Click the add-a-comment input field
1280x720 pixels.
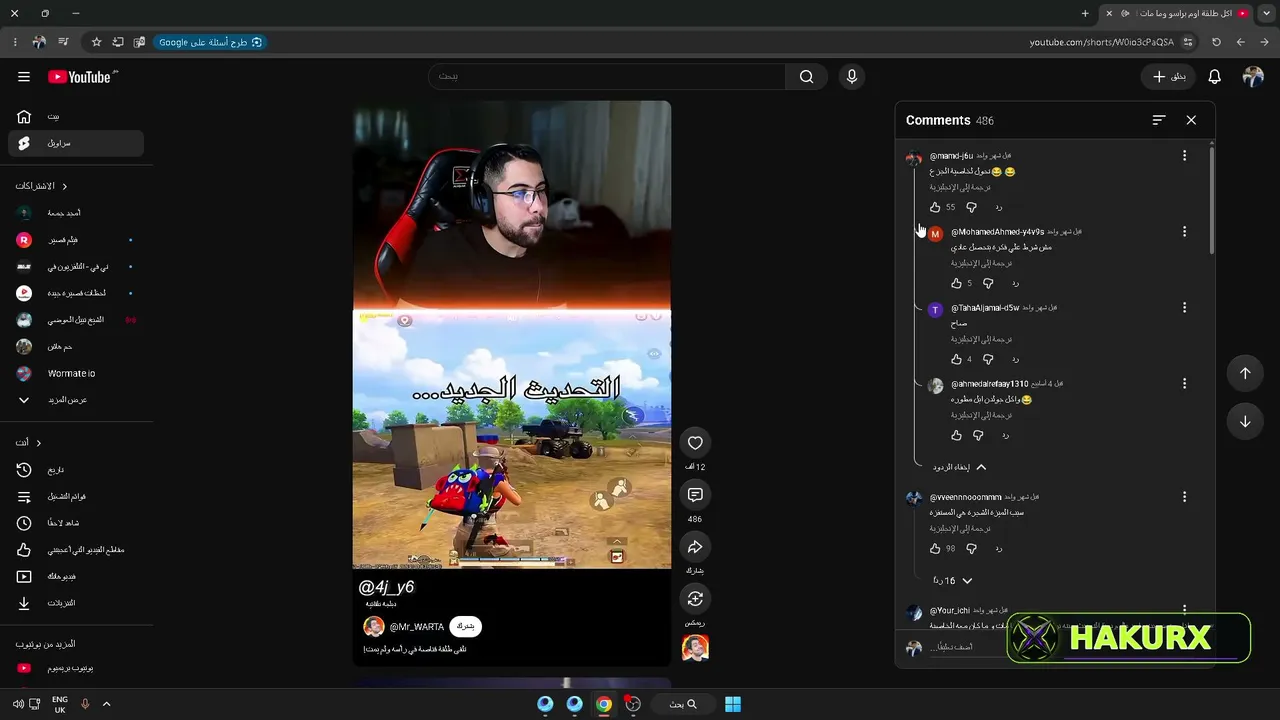tap(965, 648)
